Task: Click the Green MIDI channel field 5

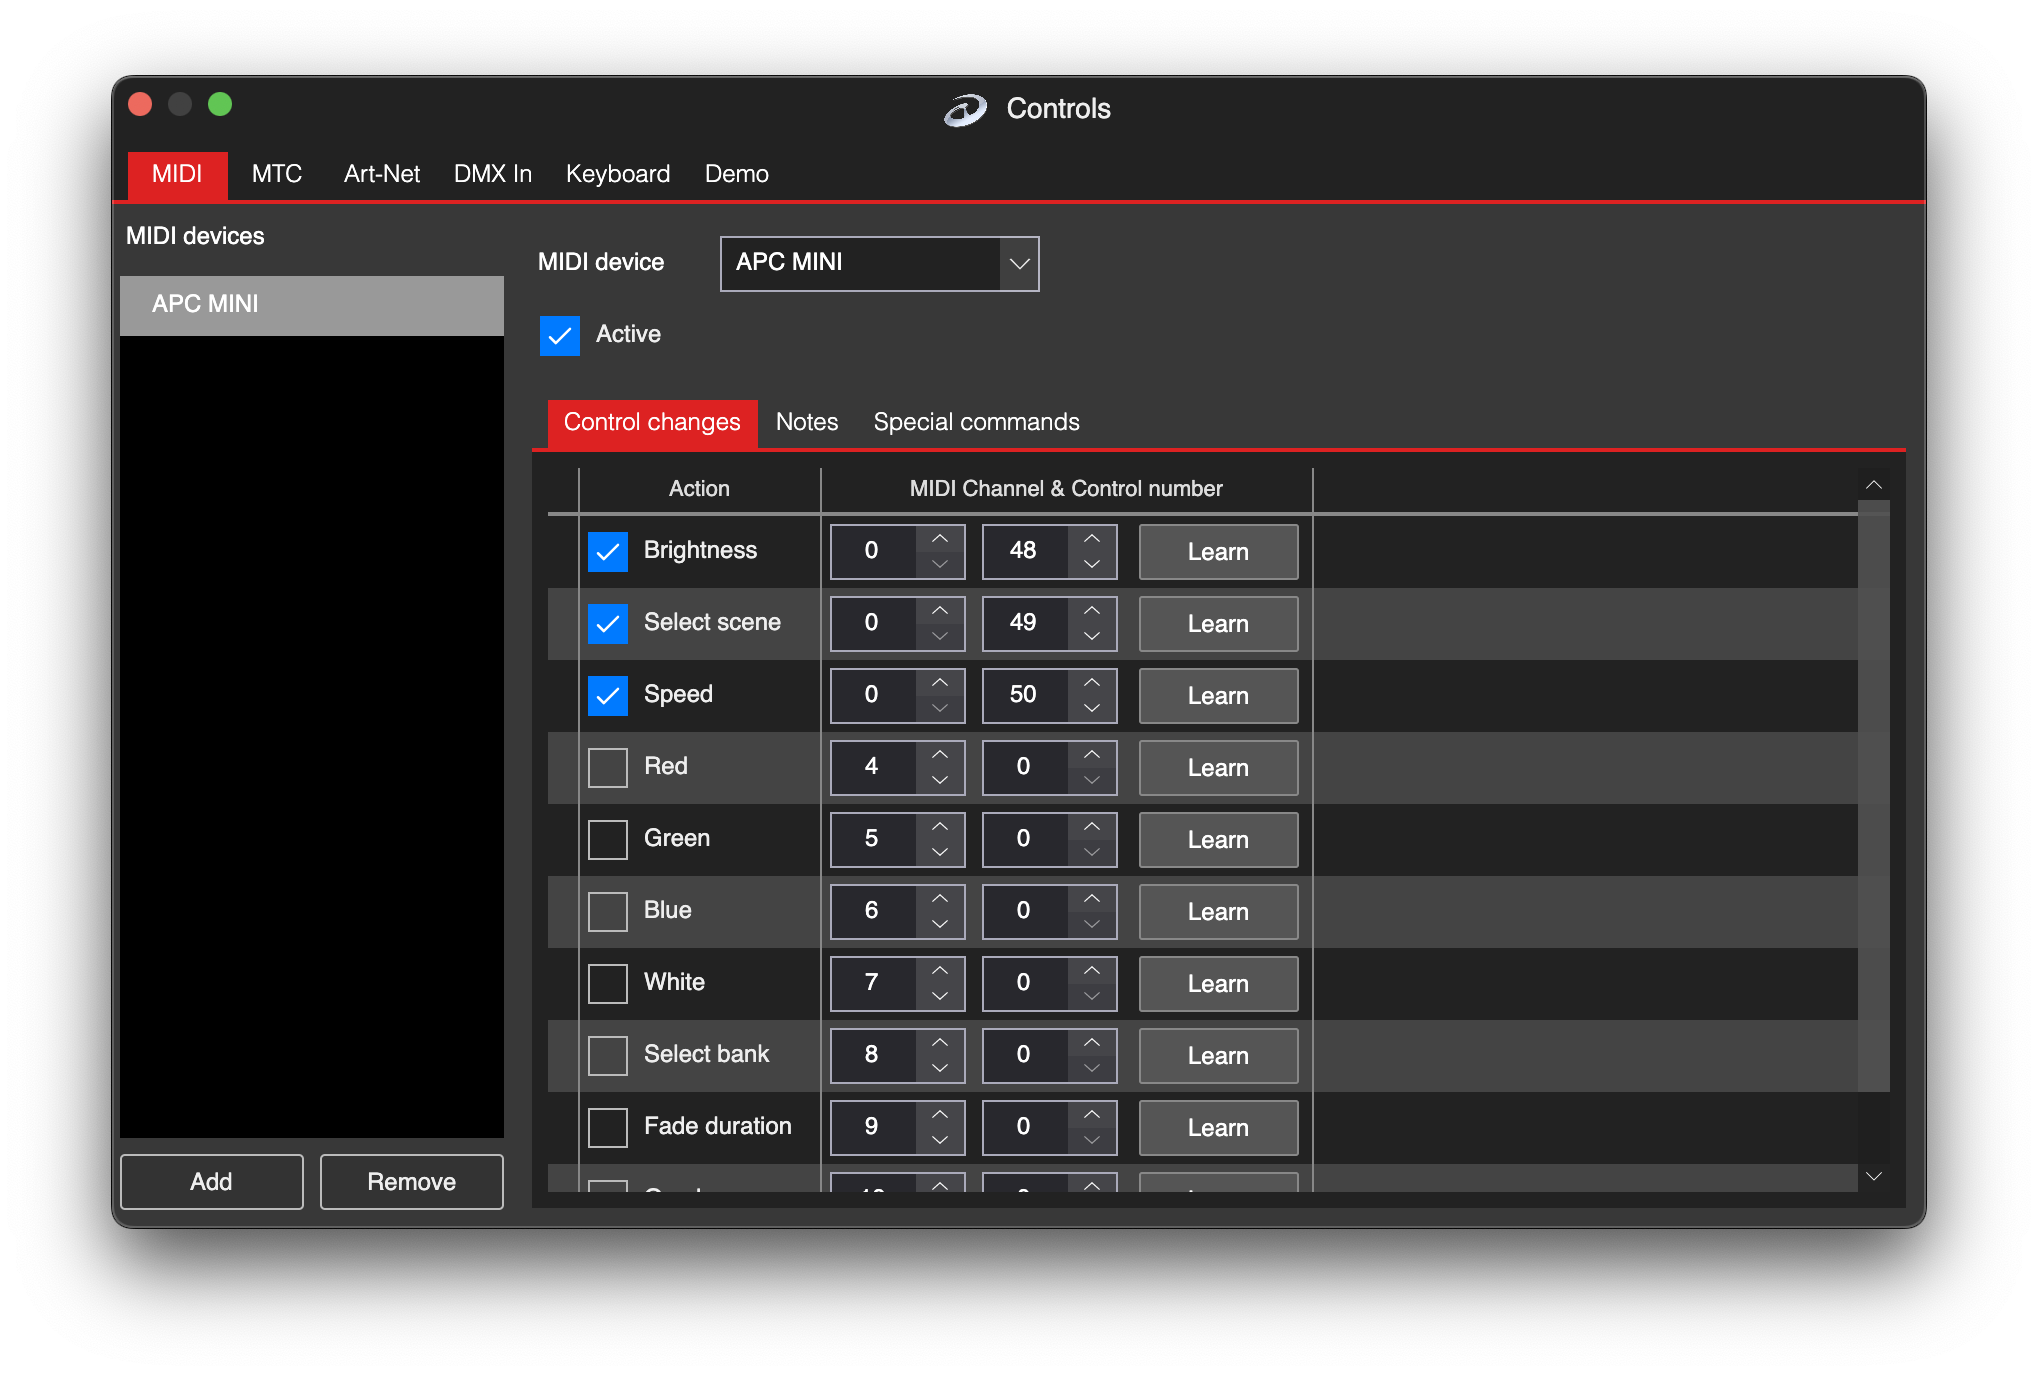Action: pyautogui.click(x=873, y=839)
